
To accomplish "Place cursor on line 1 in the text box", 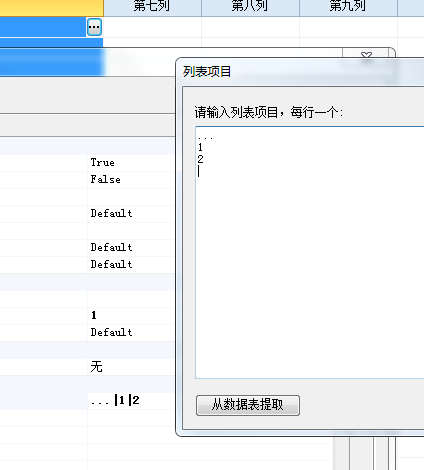I will [200, 147].
